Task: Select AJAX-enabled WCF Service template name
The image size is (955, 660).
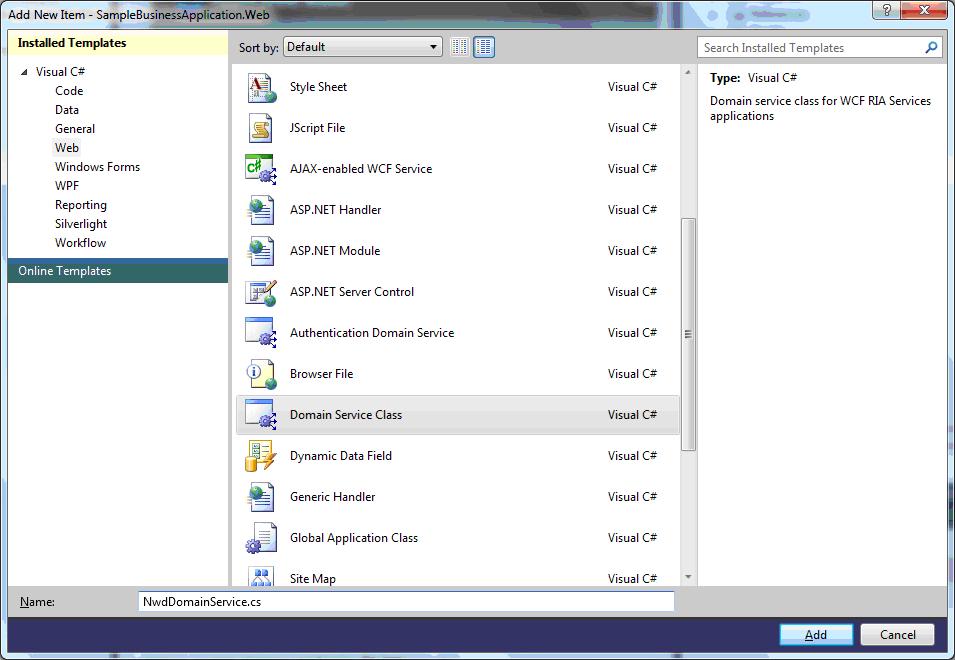Action: 361,169
